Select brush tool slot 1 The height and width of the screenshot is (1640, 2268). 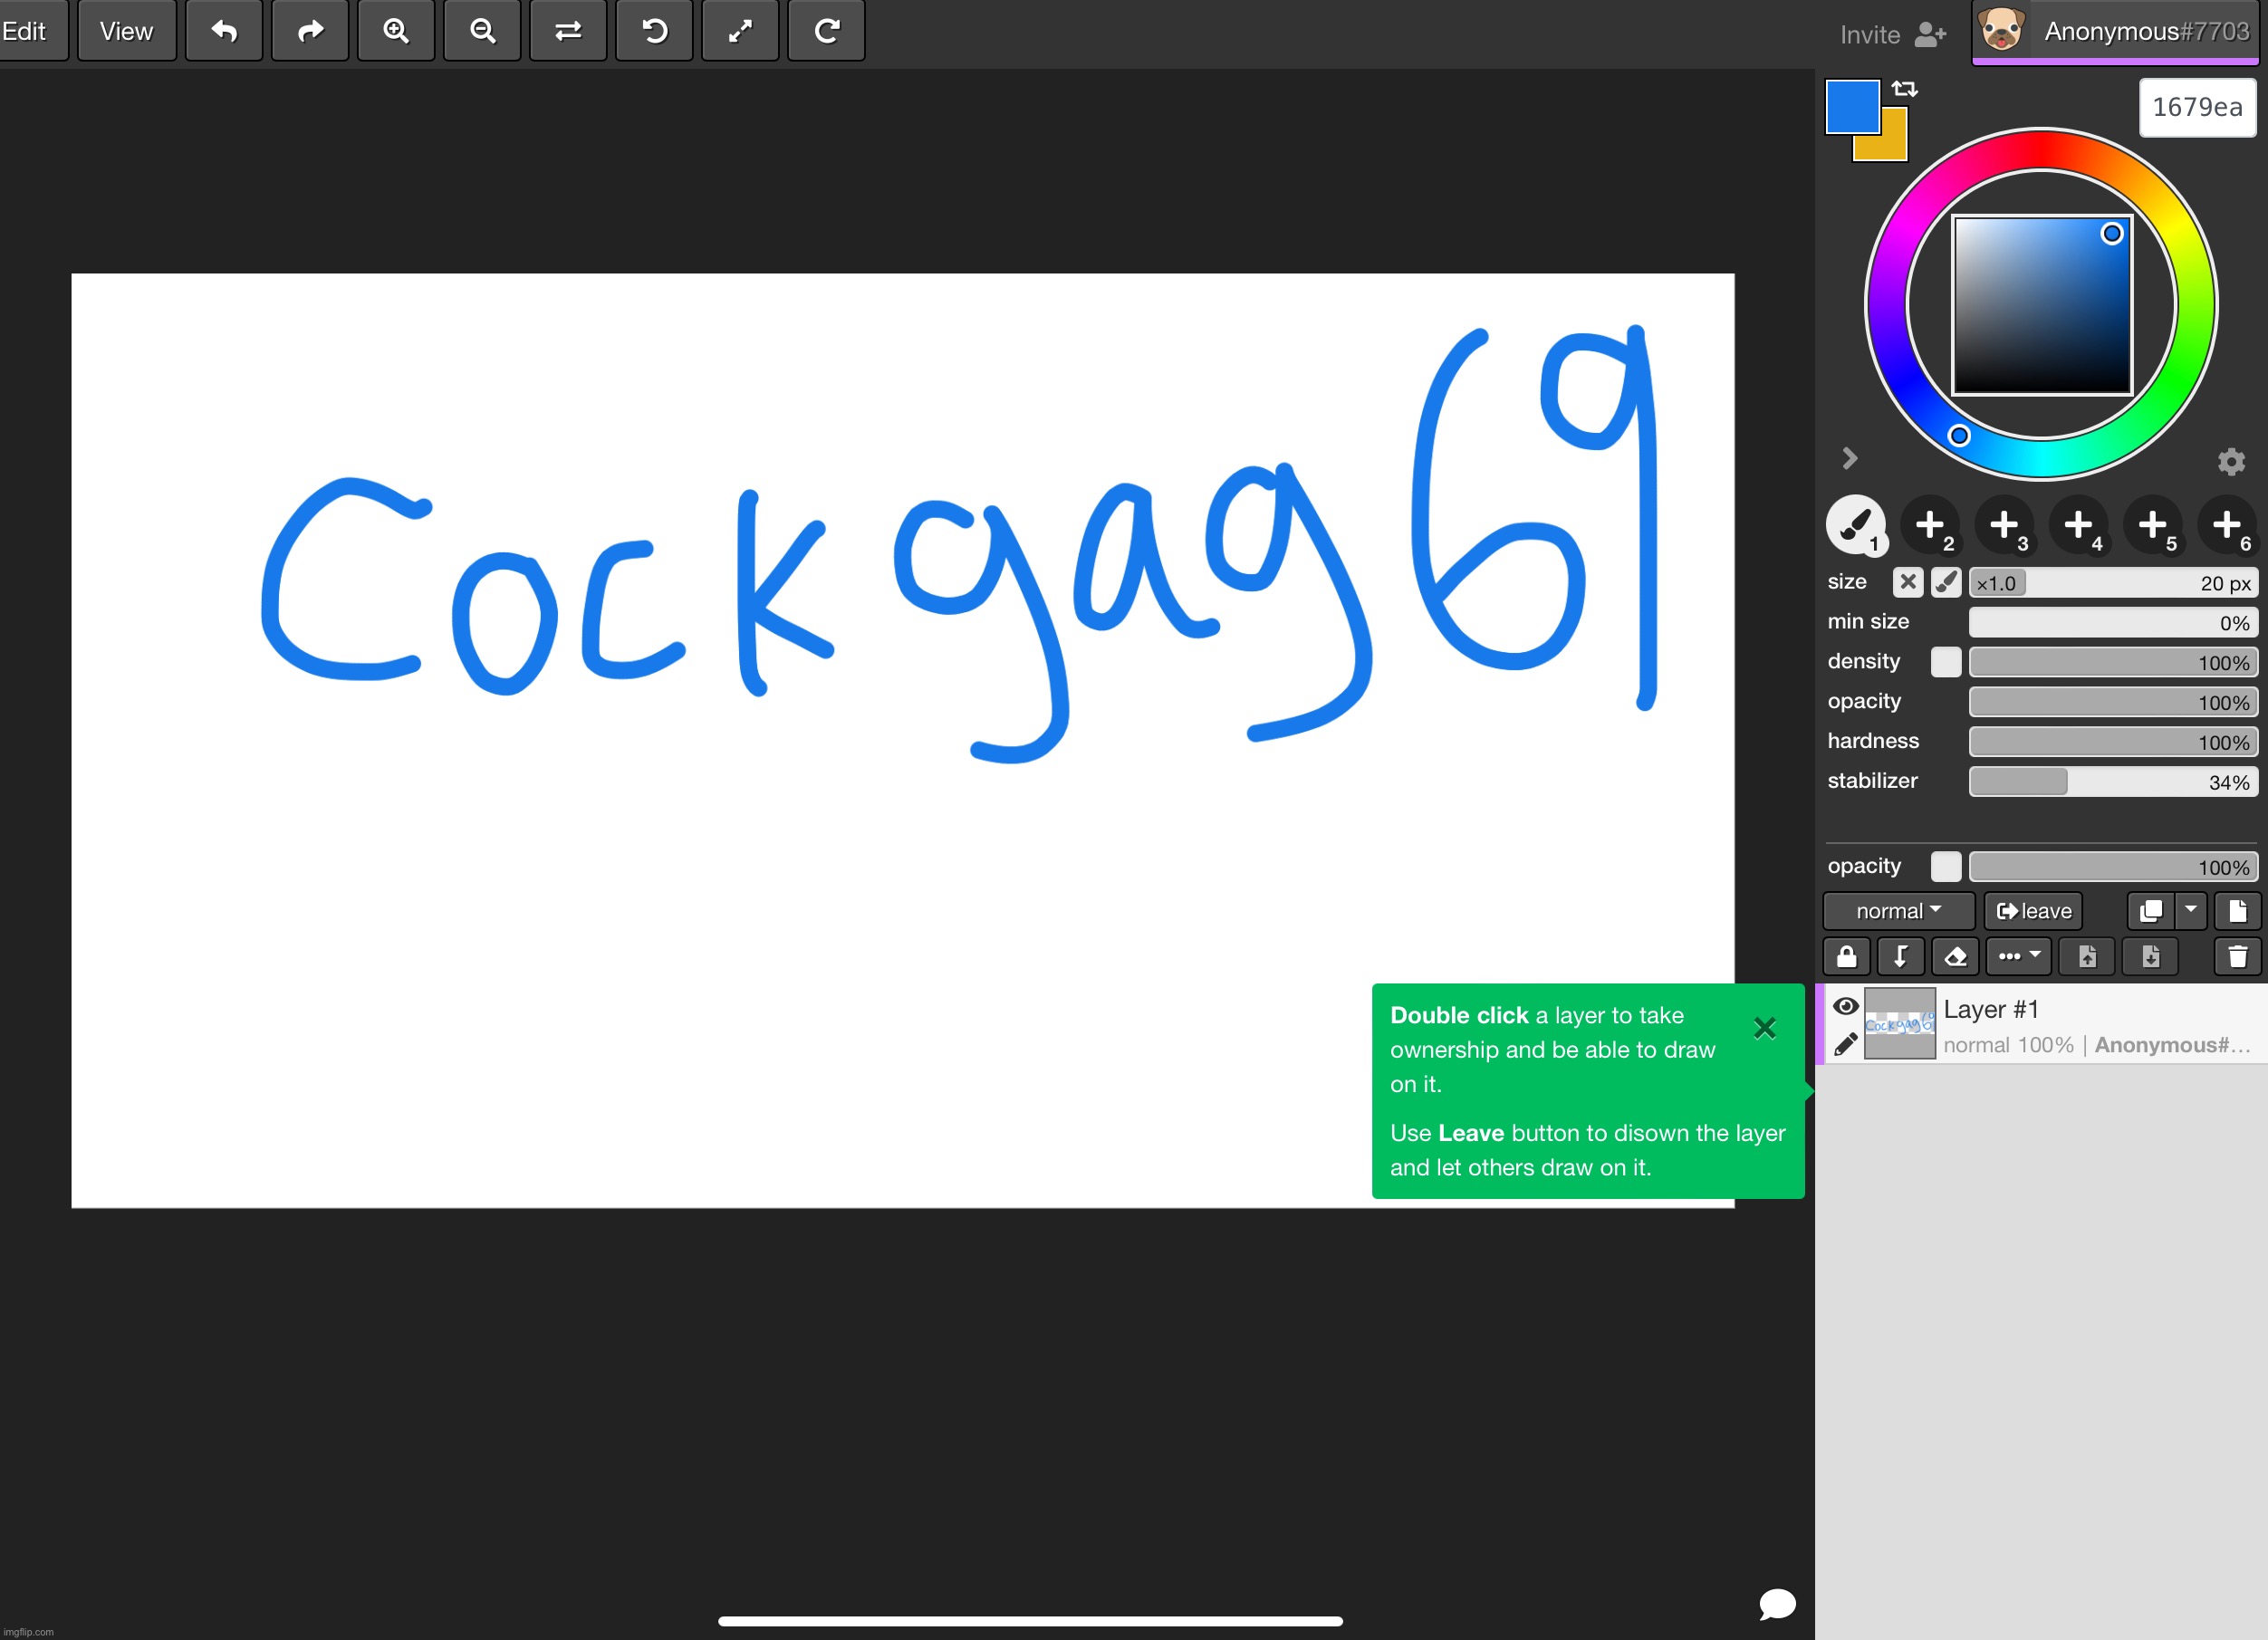(x=1856, y=524)
